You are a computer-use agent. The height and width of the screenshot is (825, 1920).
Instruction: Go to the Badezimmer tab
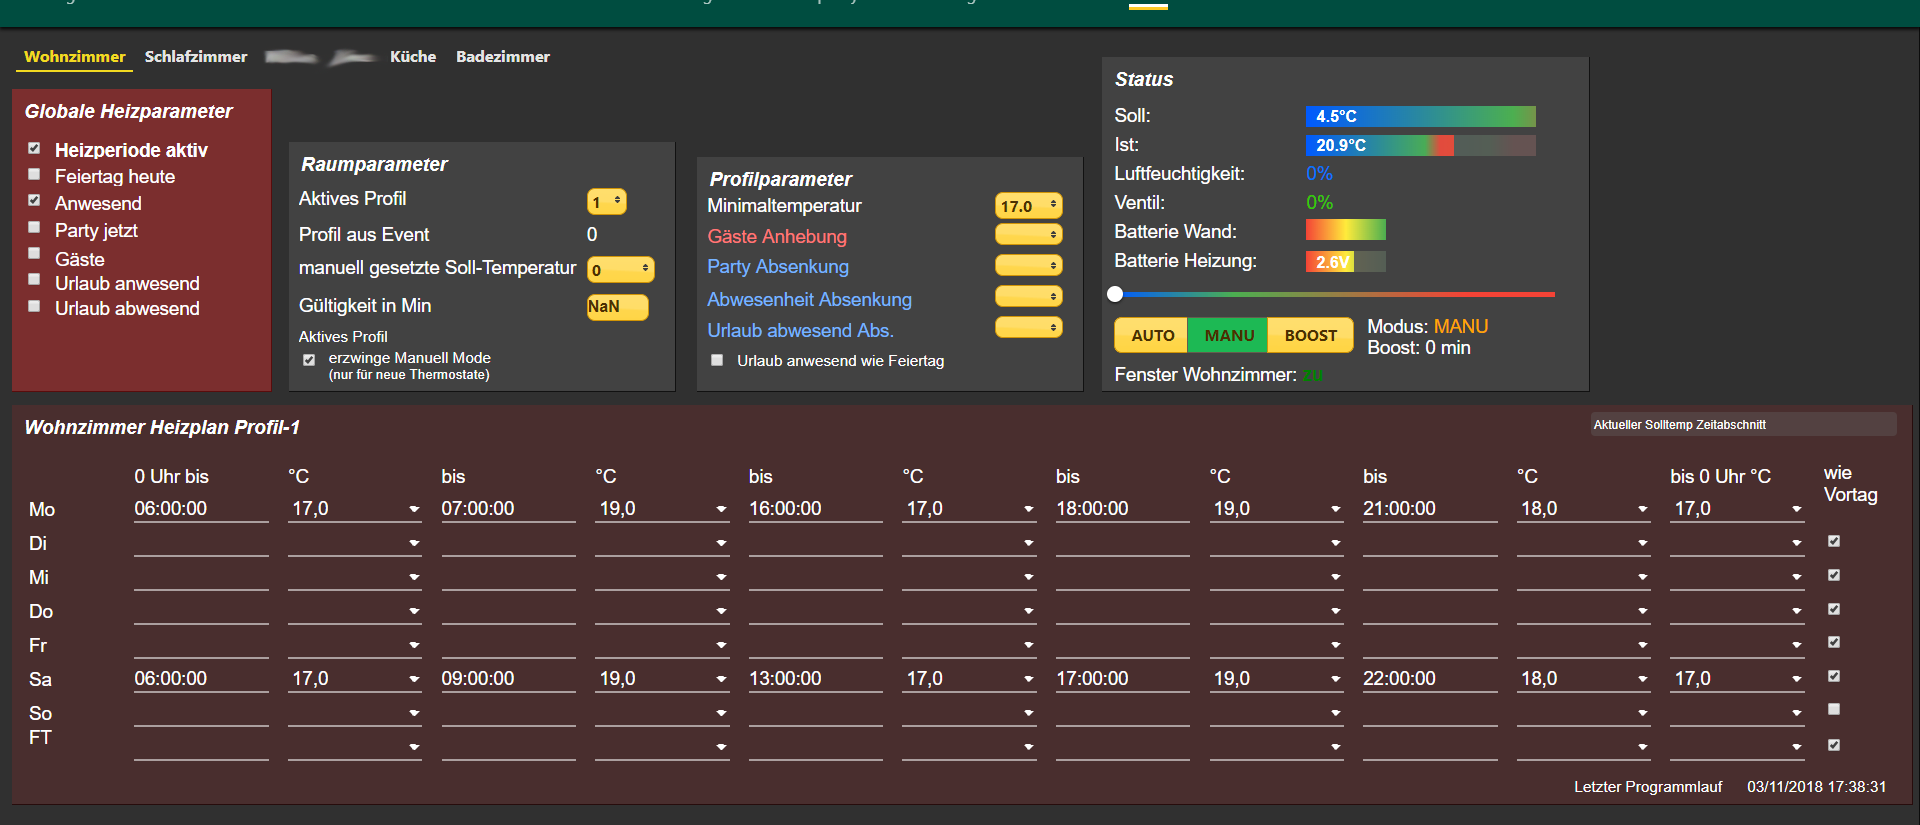coord(503,57)
